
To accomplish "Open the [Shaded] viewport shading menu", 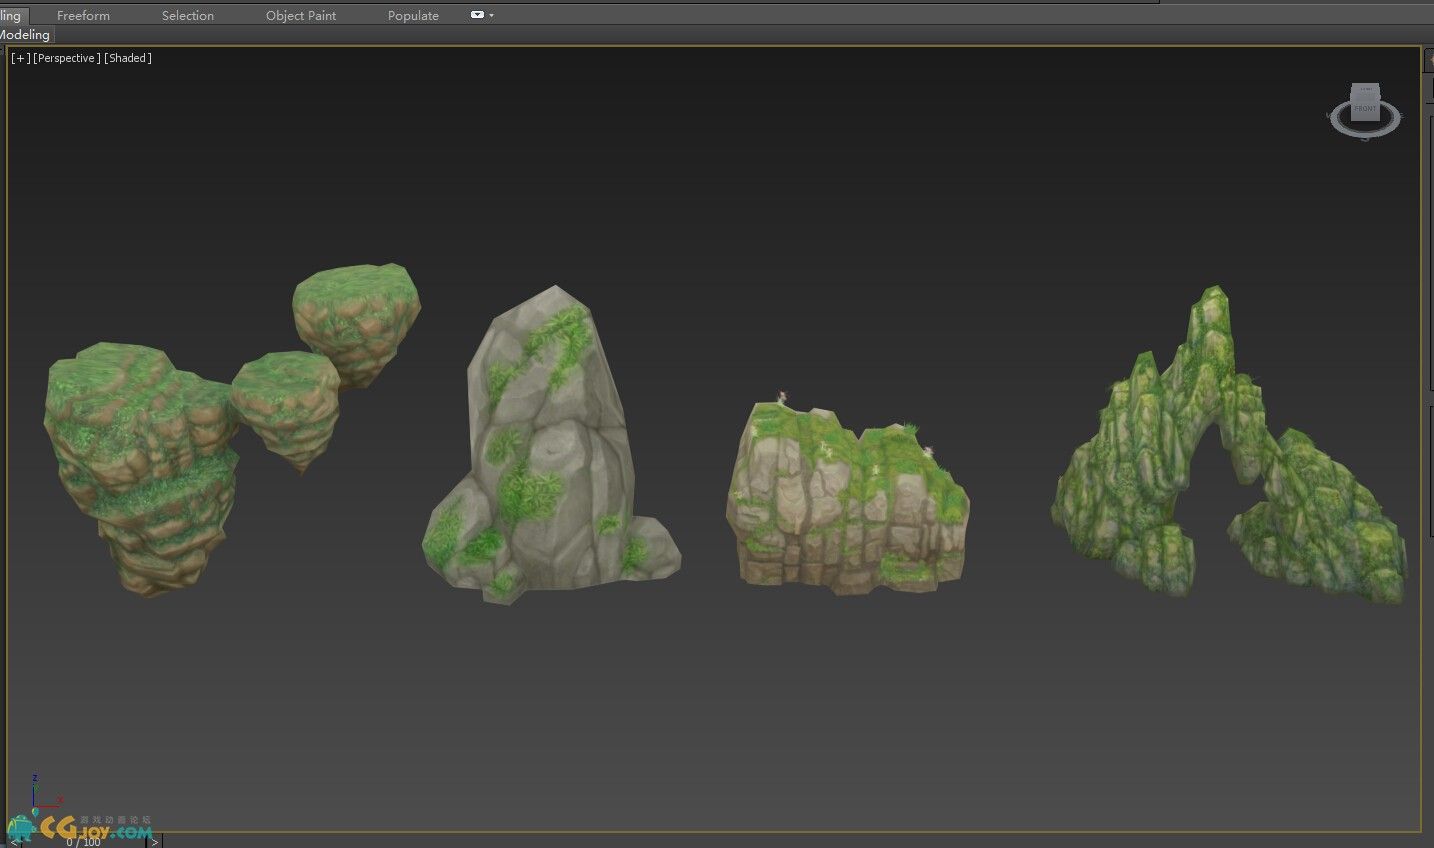I will [128, 58].
